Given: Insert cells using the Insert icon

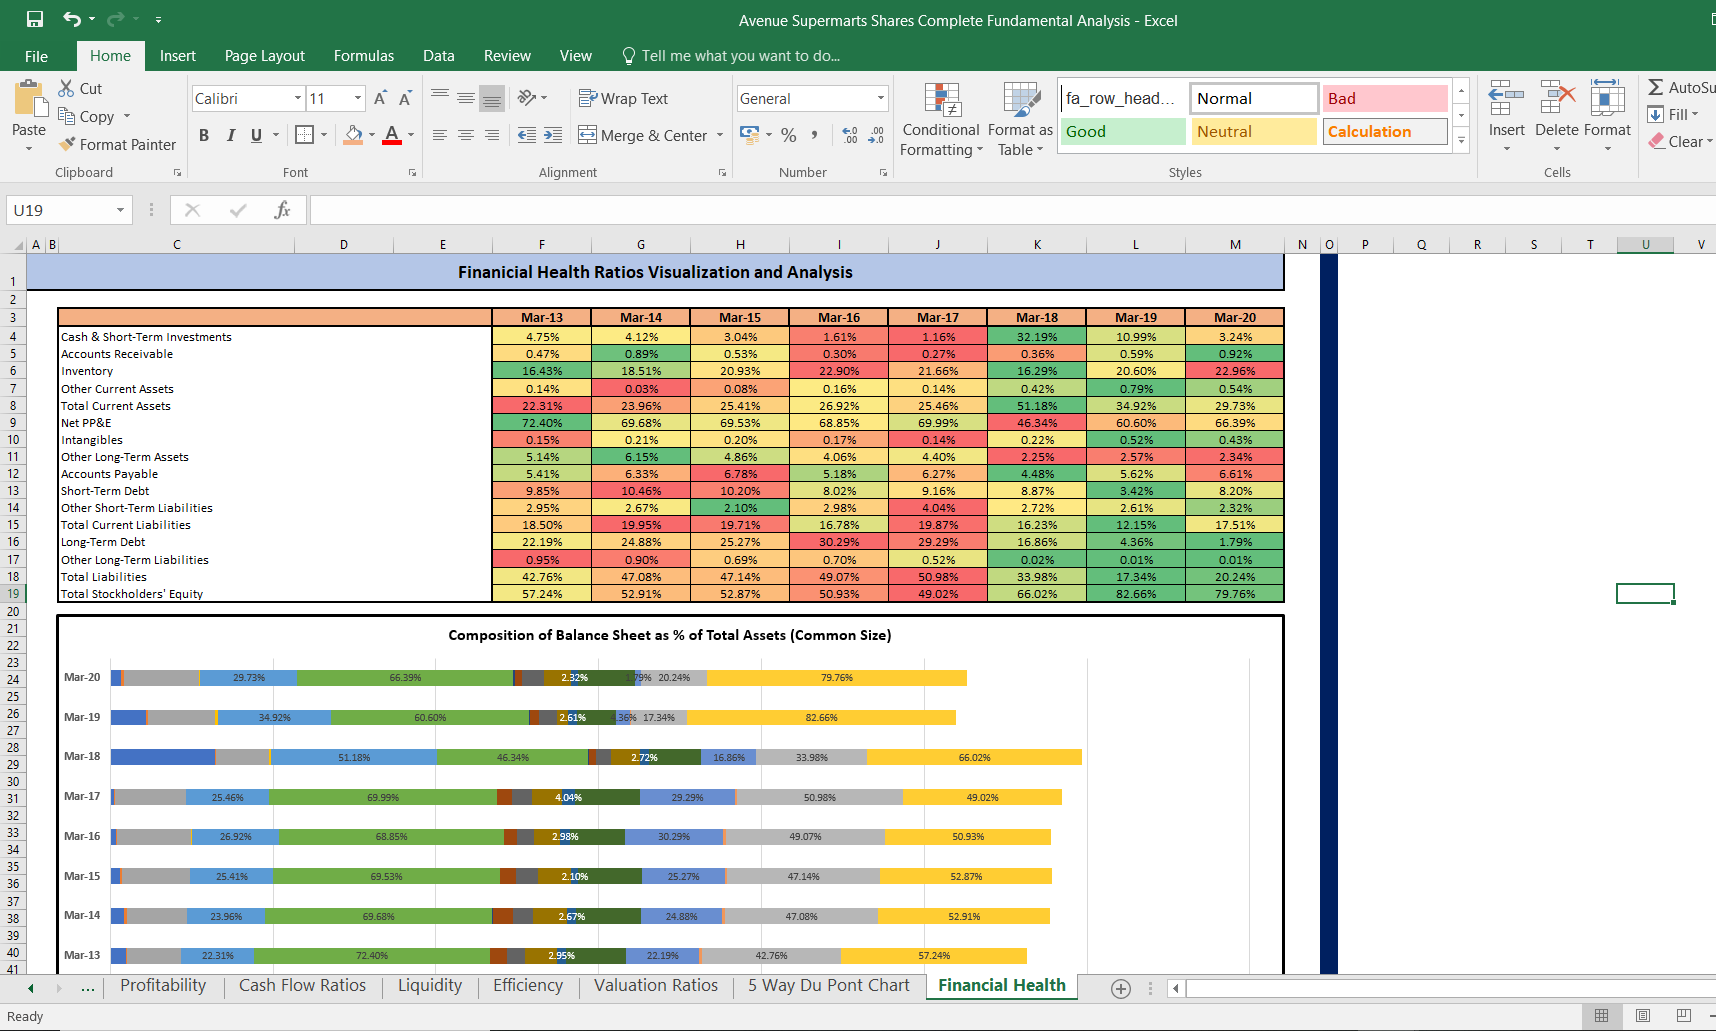Looking at the screenshot, I should coord(1506,98).
